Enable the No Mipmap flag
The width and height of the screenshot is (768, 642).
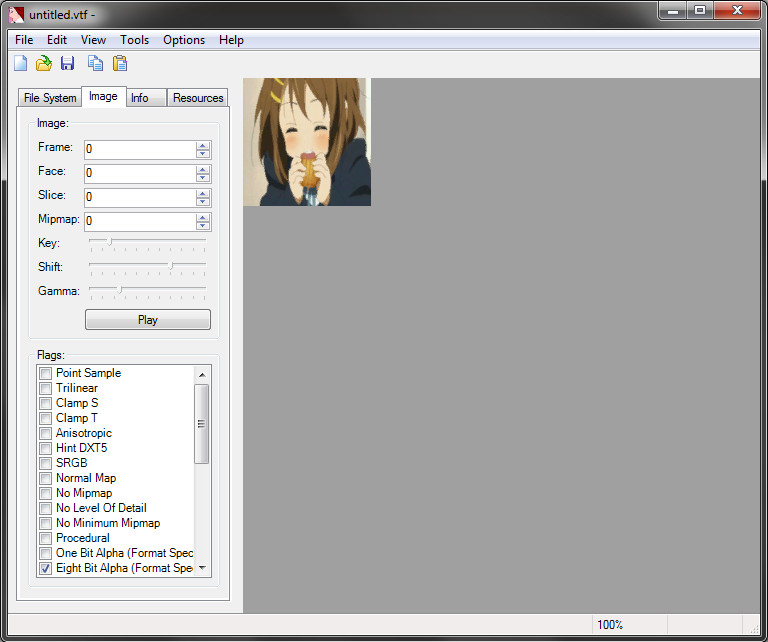pos(46,493)
